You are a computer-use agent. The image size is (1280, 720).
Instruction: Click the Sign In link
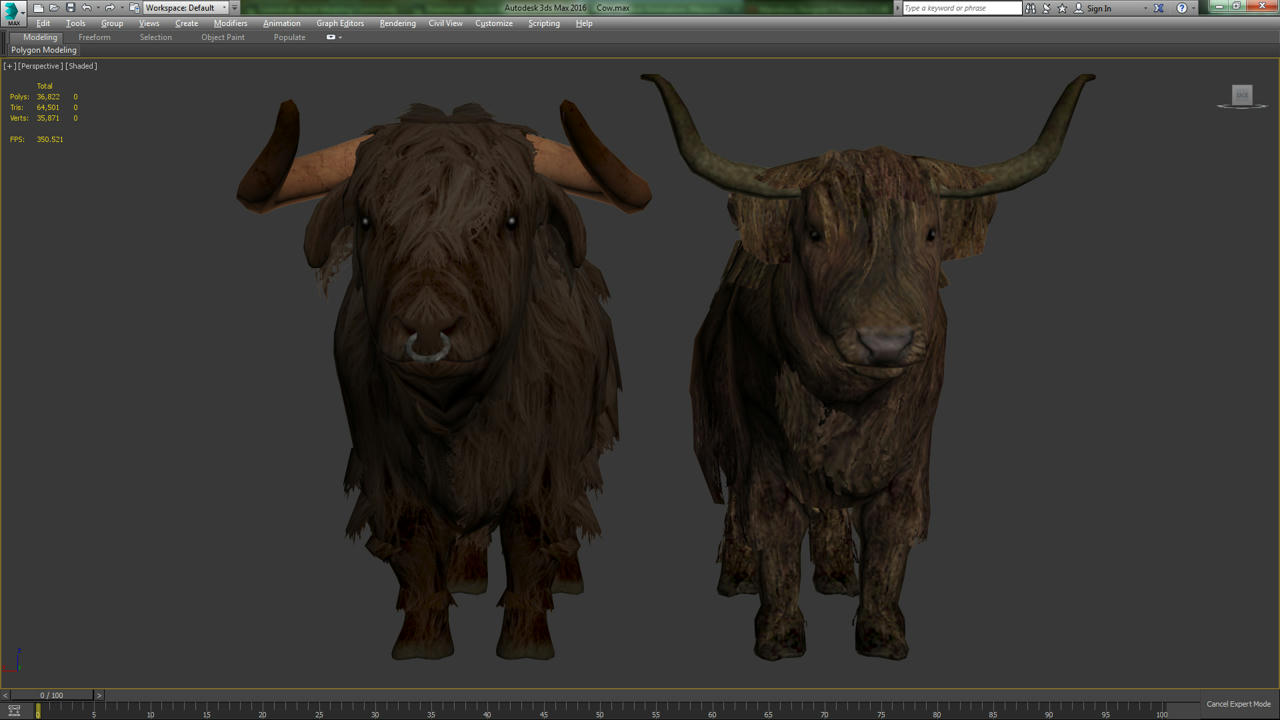point(1099,8)
